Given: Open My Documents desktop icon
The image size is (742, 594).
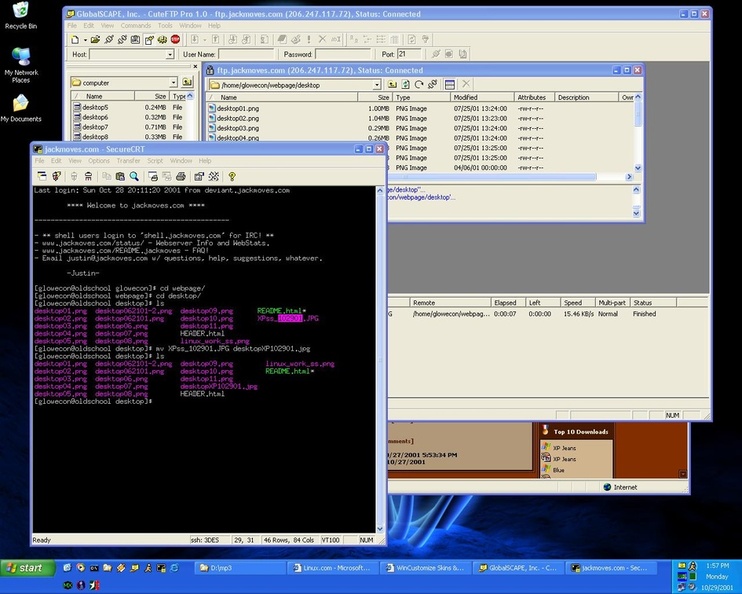Looking at the screenshot, I should point(21,108).
